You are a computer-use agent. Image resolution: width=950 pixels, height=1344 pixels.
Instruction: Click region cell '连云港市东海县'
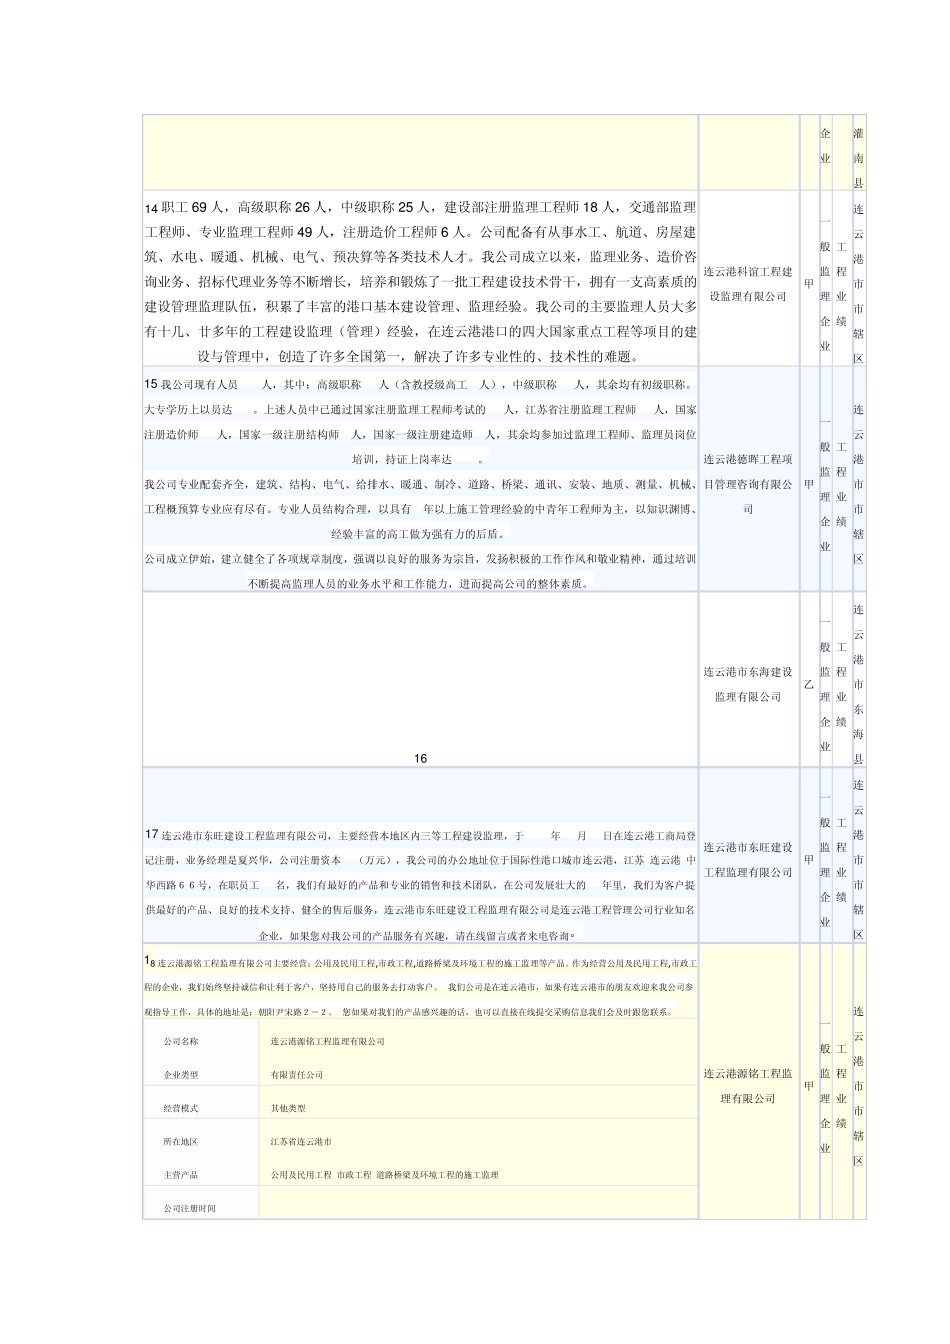(x=858, y=684)
